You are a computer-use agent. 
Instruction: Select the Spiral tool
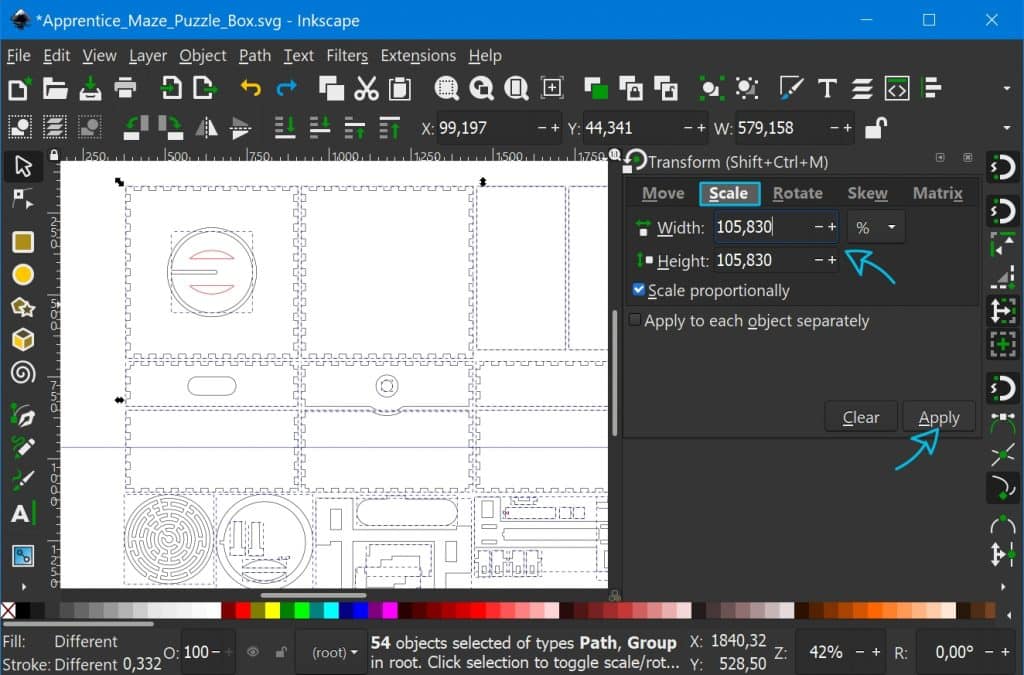(23, 373)
